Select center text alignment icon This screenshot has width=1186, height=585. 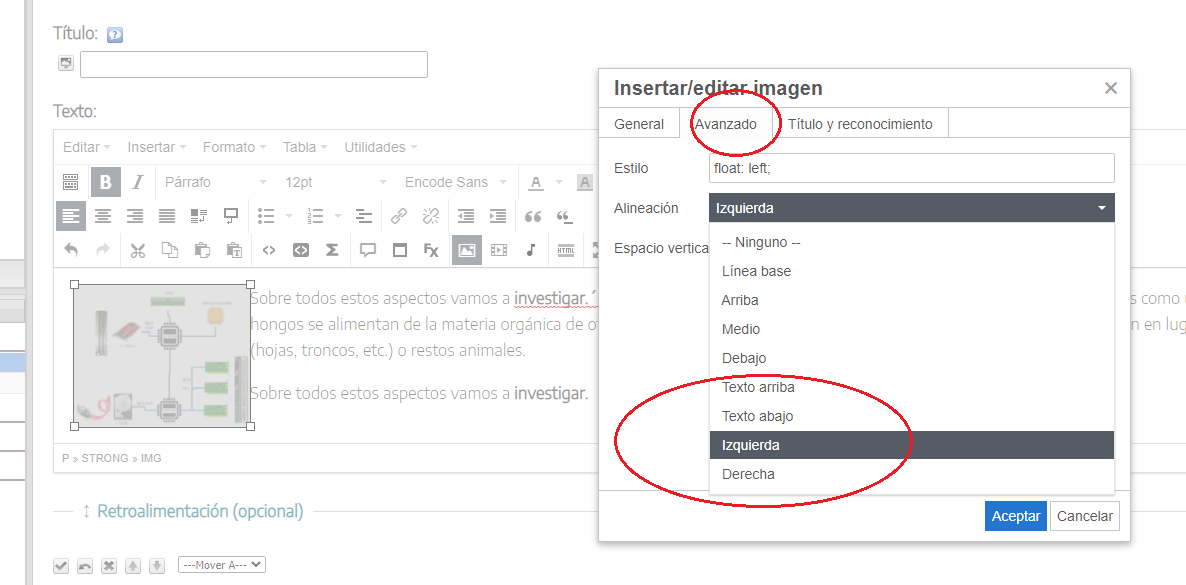click(103, 216)
